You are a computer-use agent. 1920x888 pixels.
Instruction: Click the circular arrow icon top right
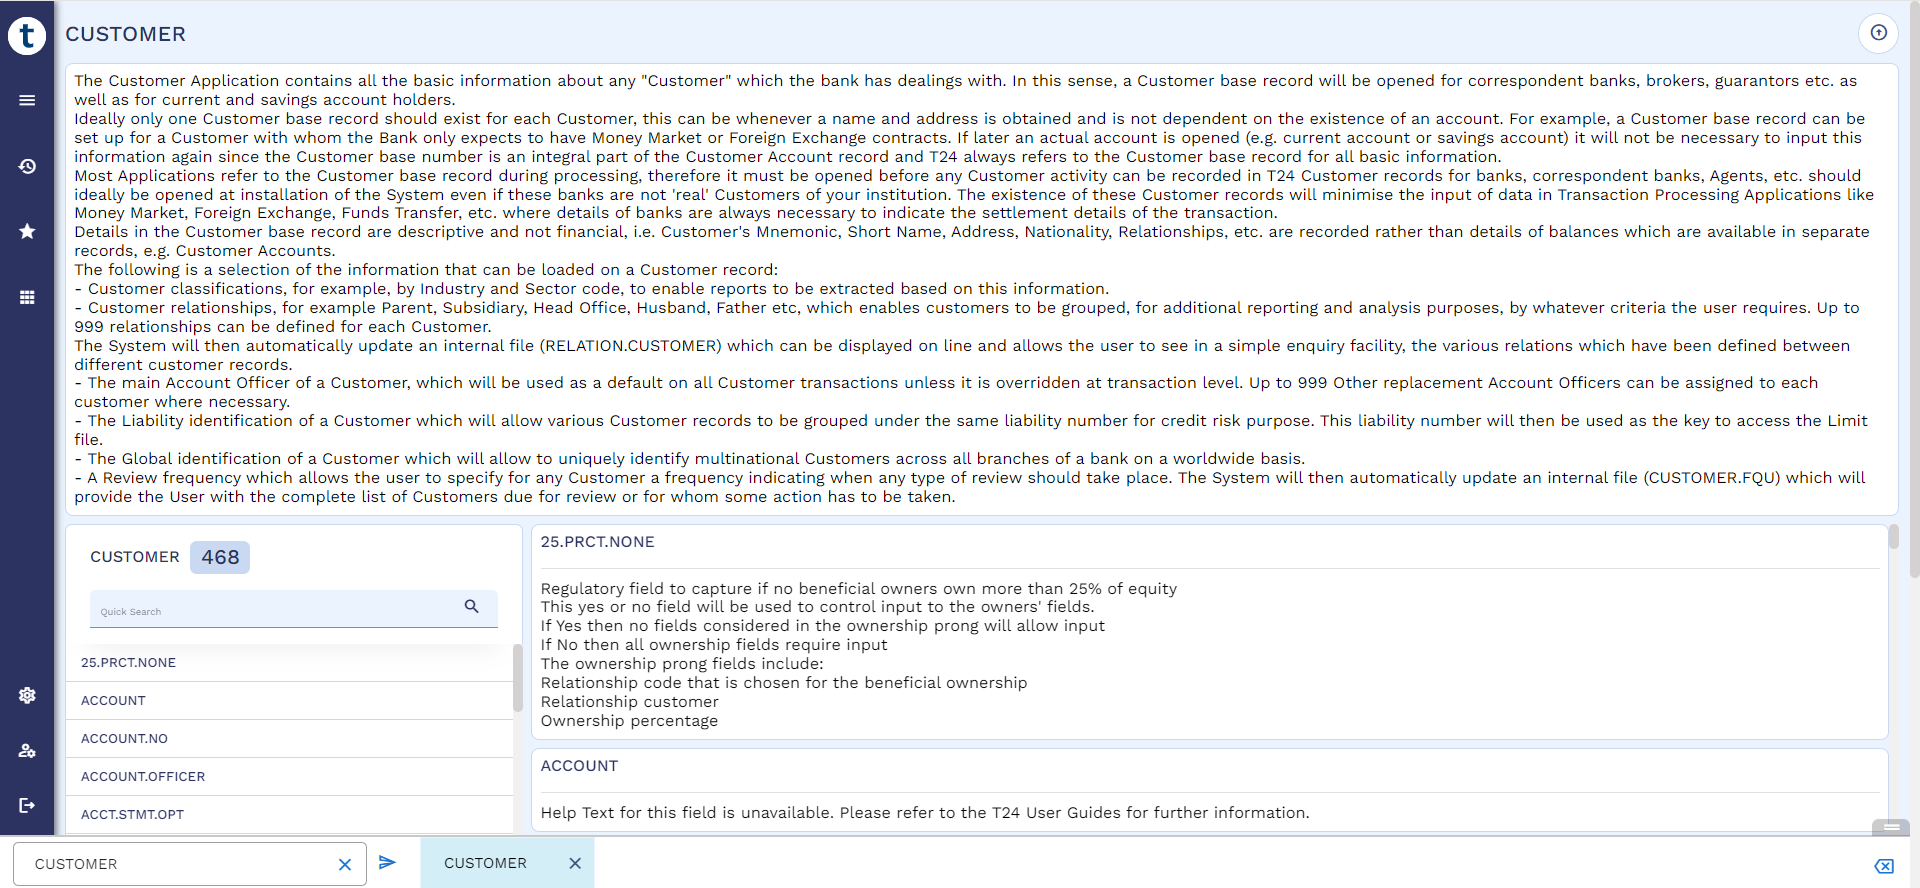tap(1878, 33)
